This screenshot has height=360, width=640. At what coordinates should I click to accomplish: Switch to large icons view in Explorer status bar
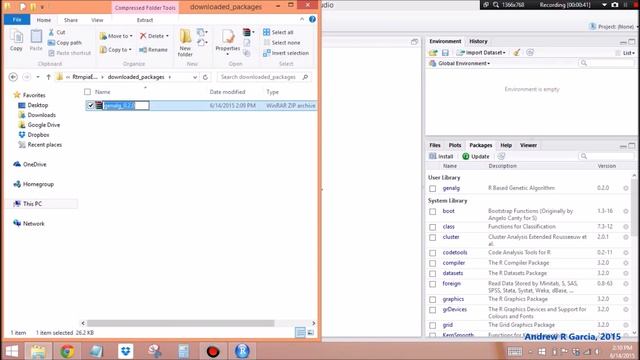311,333
